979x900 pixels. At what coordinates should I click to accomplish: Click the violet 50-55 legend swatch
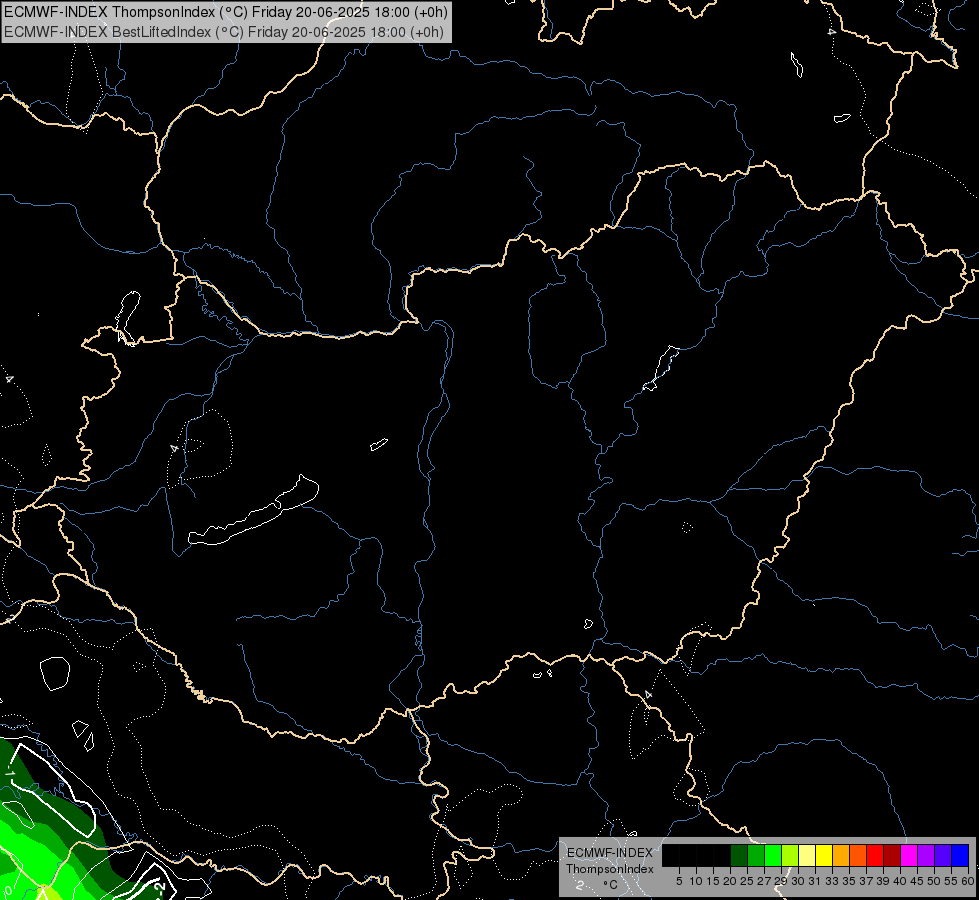pos(943,855)
